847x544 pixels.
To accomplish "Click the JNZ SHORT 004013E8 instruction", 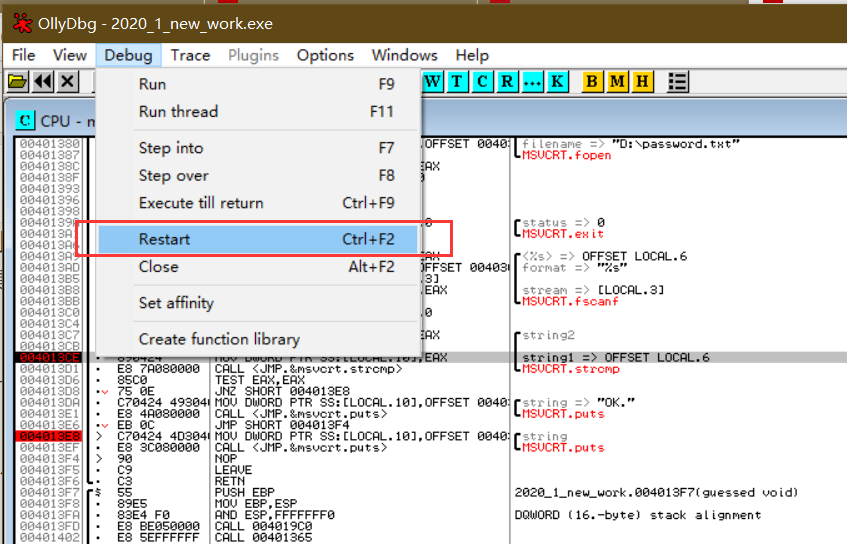I will tap(282, 391).
